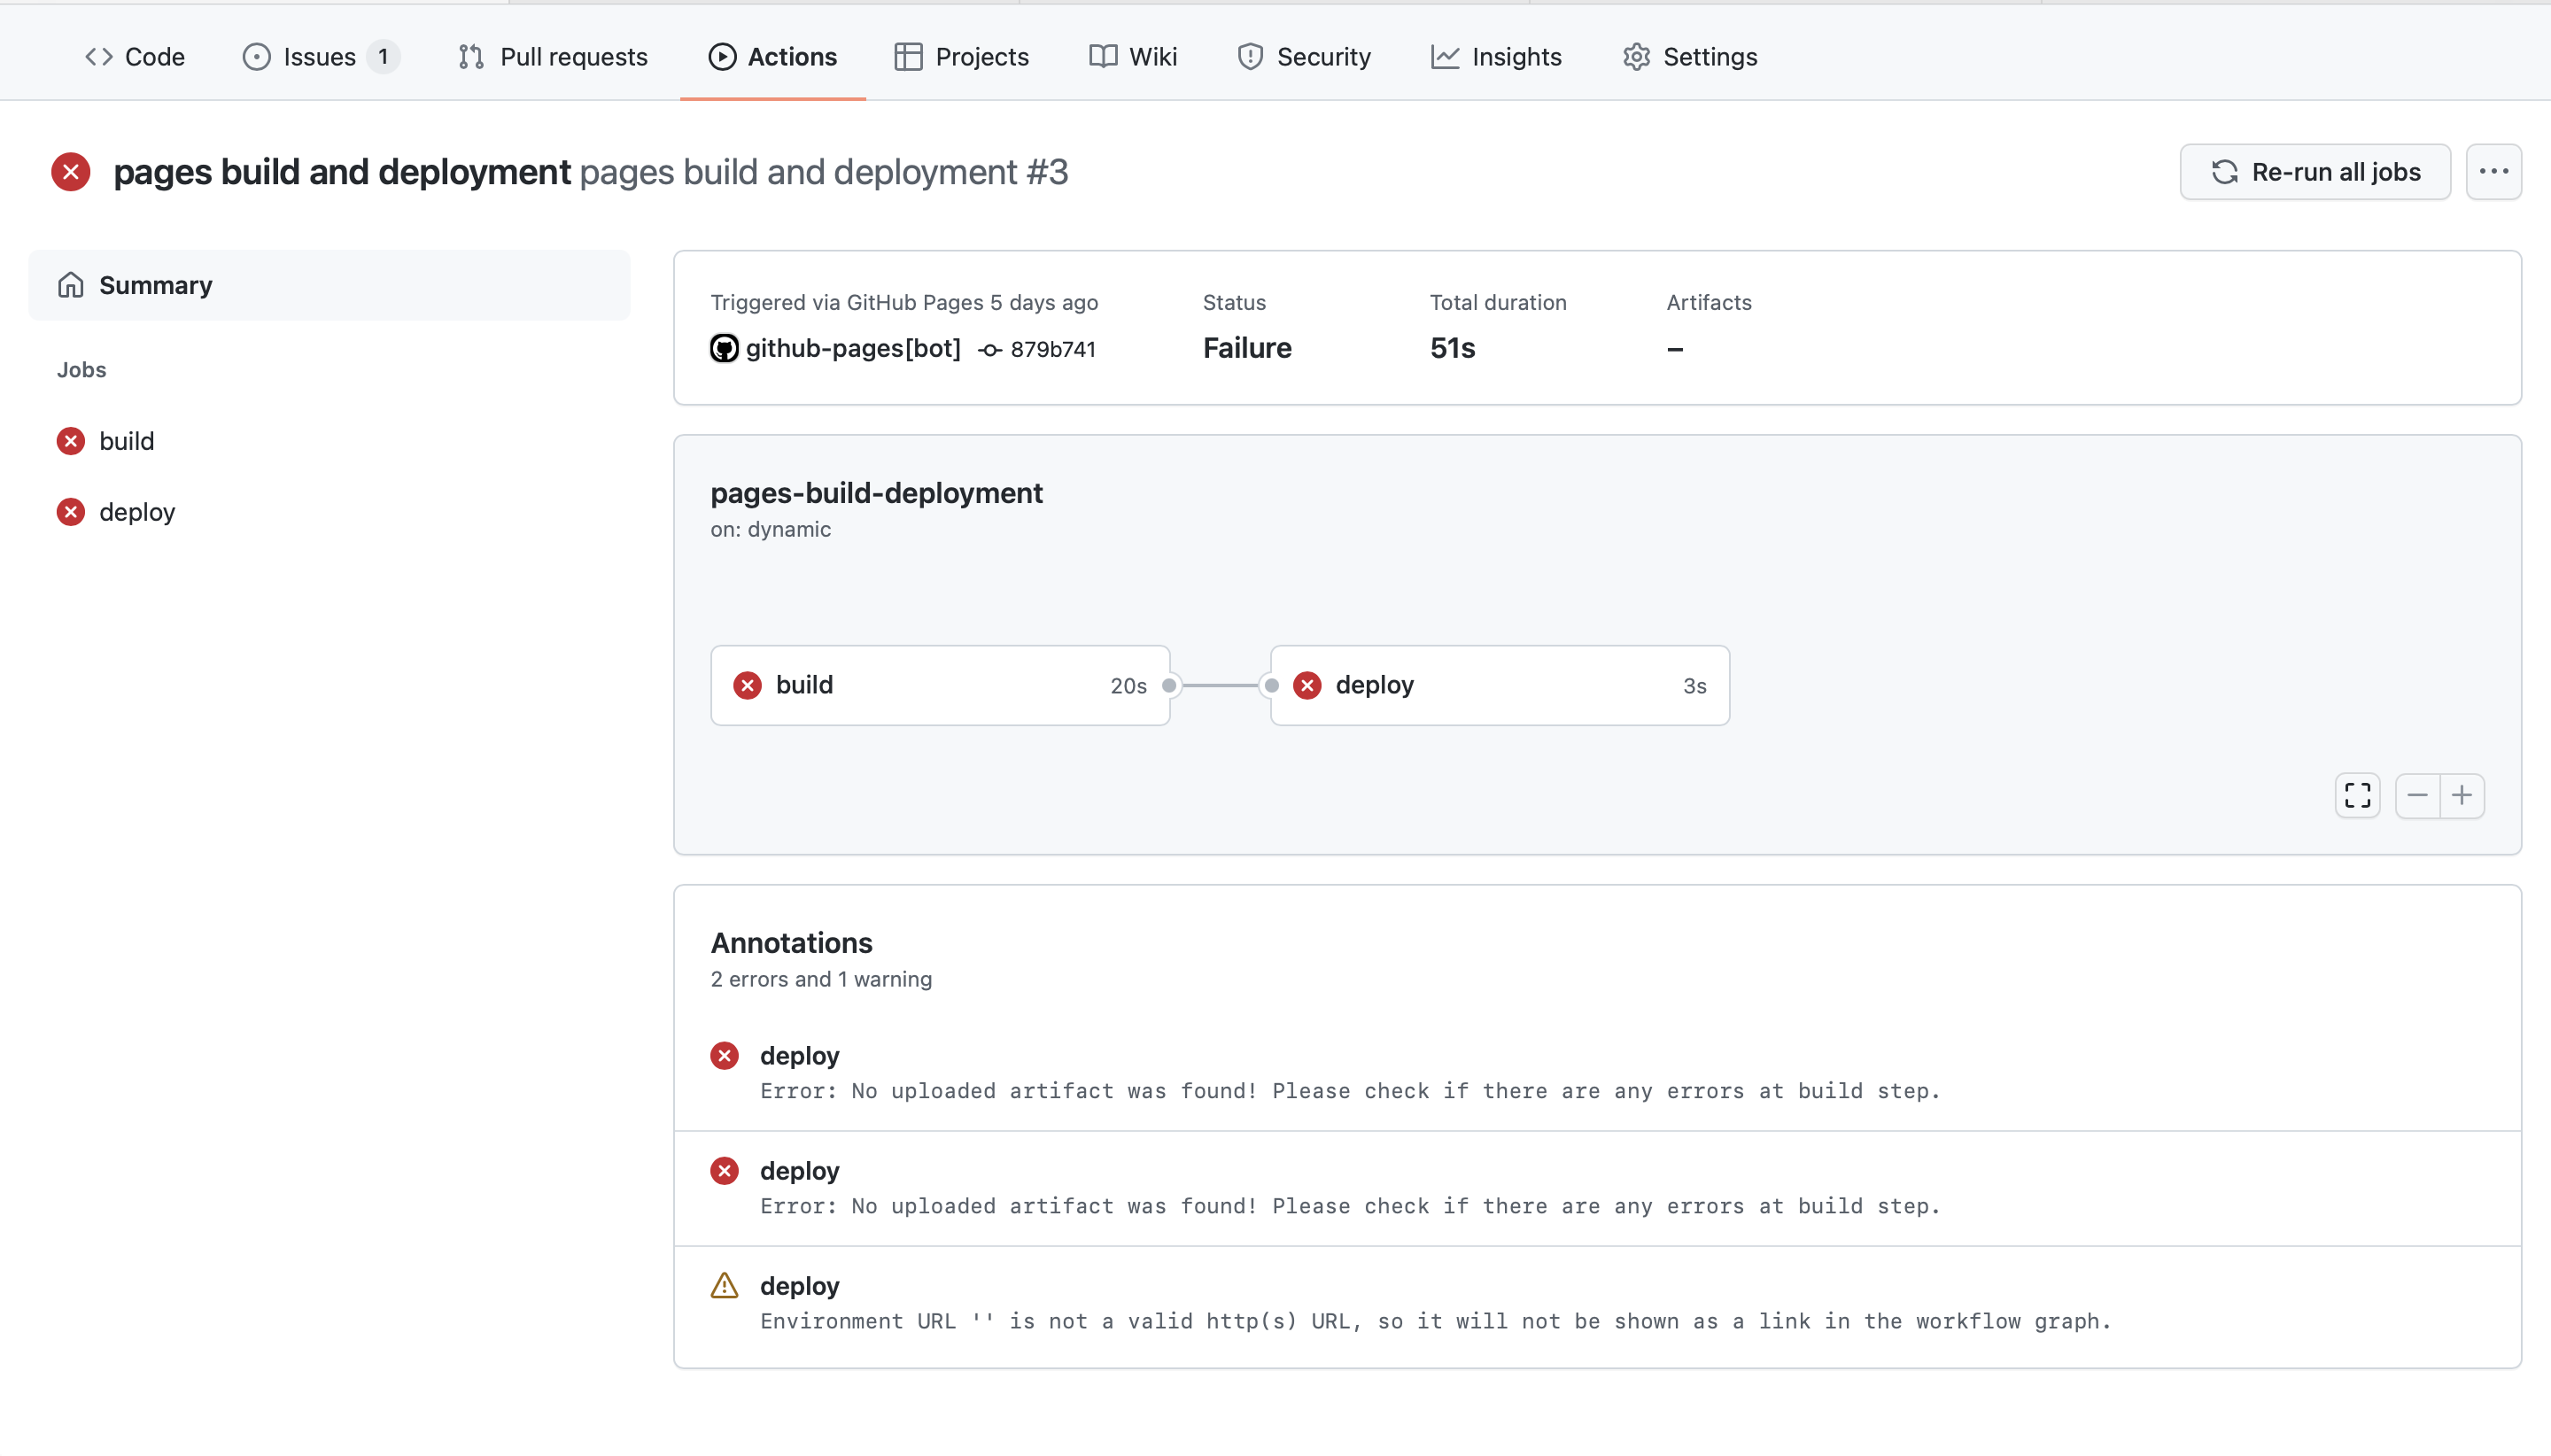
Task: Click the deploy node in workflow graph
Action: (x=1498, y=685)
